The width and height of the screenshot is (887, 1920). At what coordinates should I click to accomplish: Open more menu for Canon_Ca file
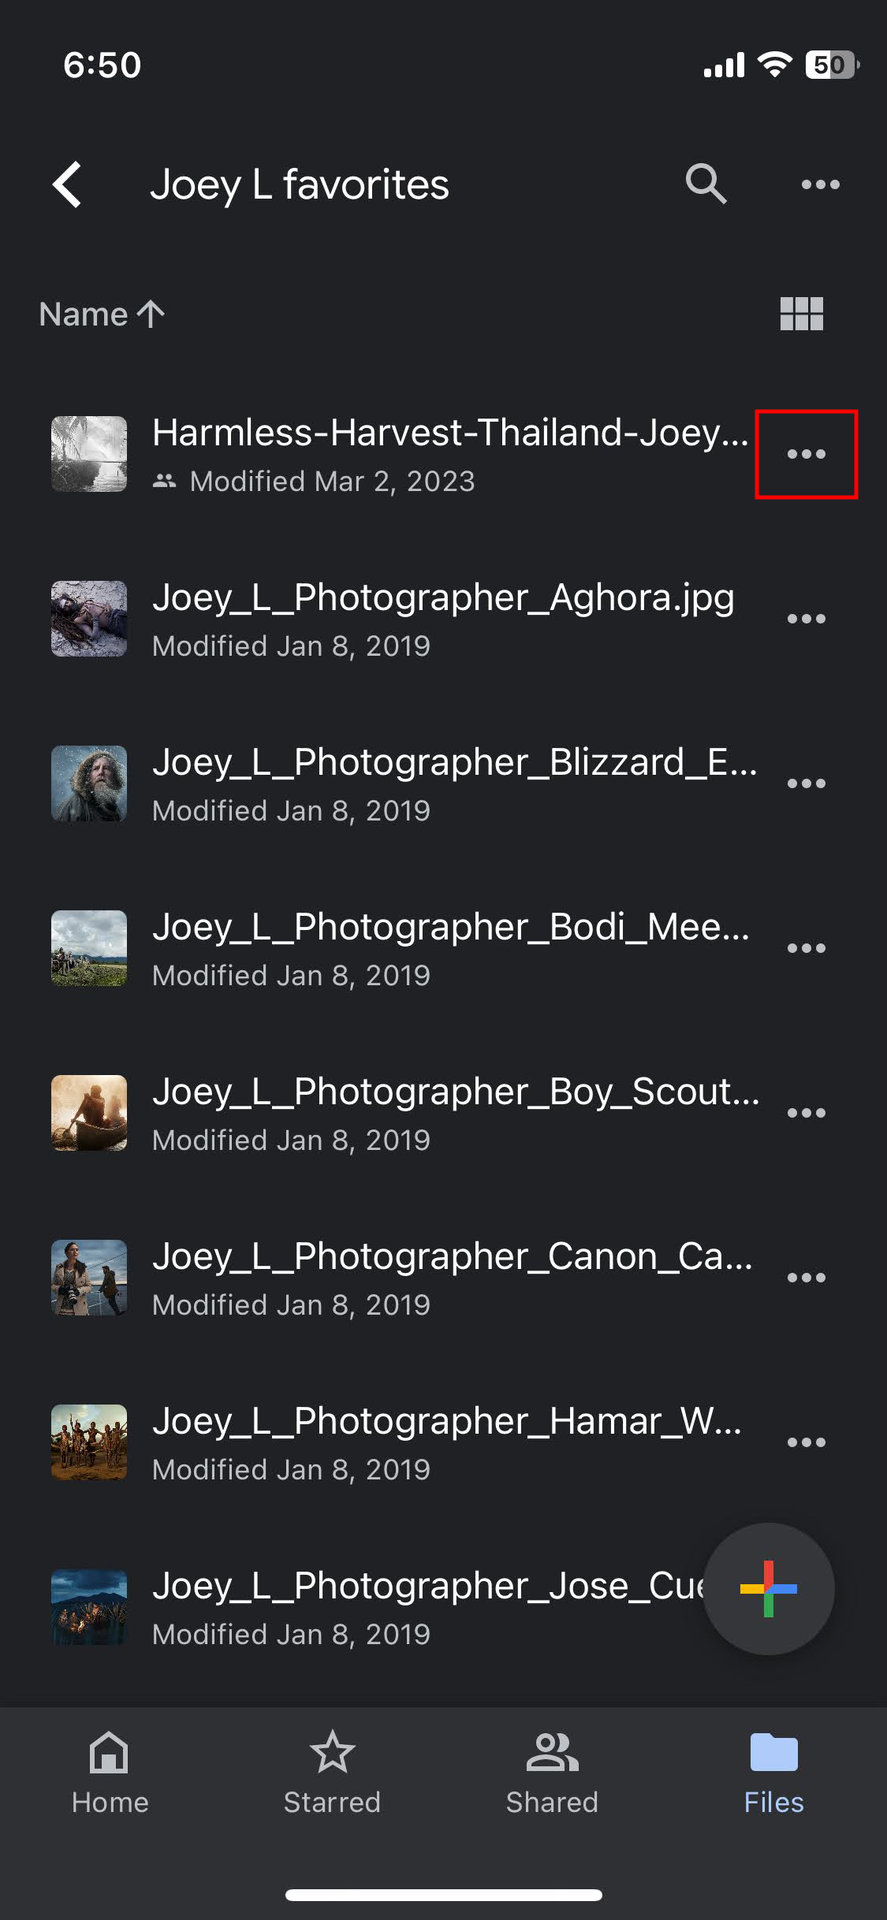click(806, 1277)
